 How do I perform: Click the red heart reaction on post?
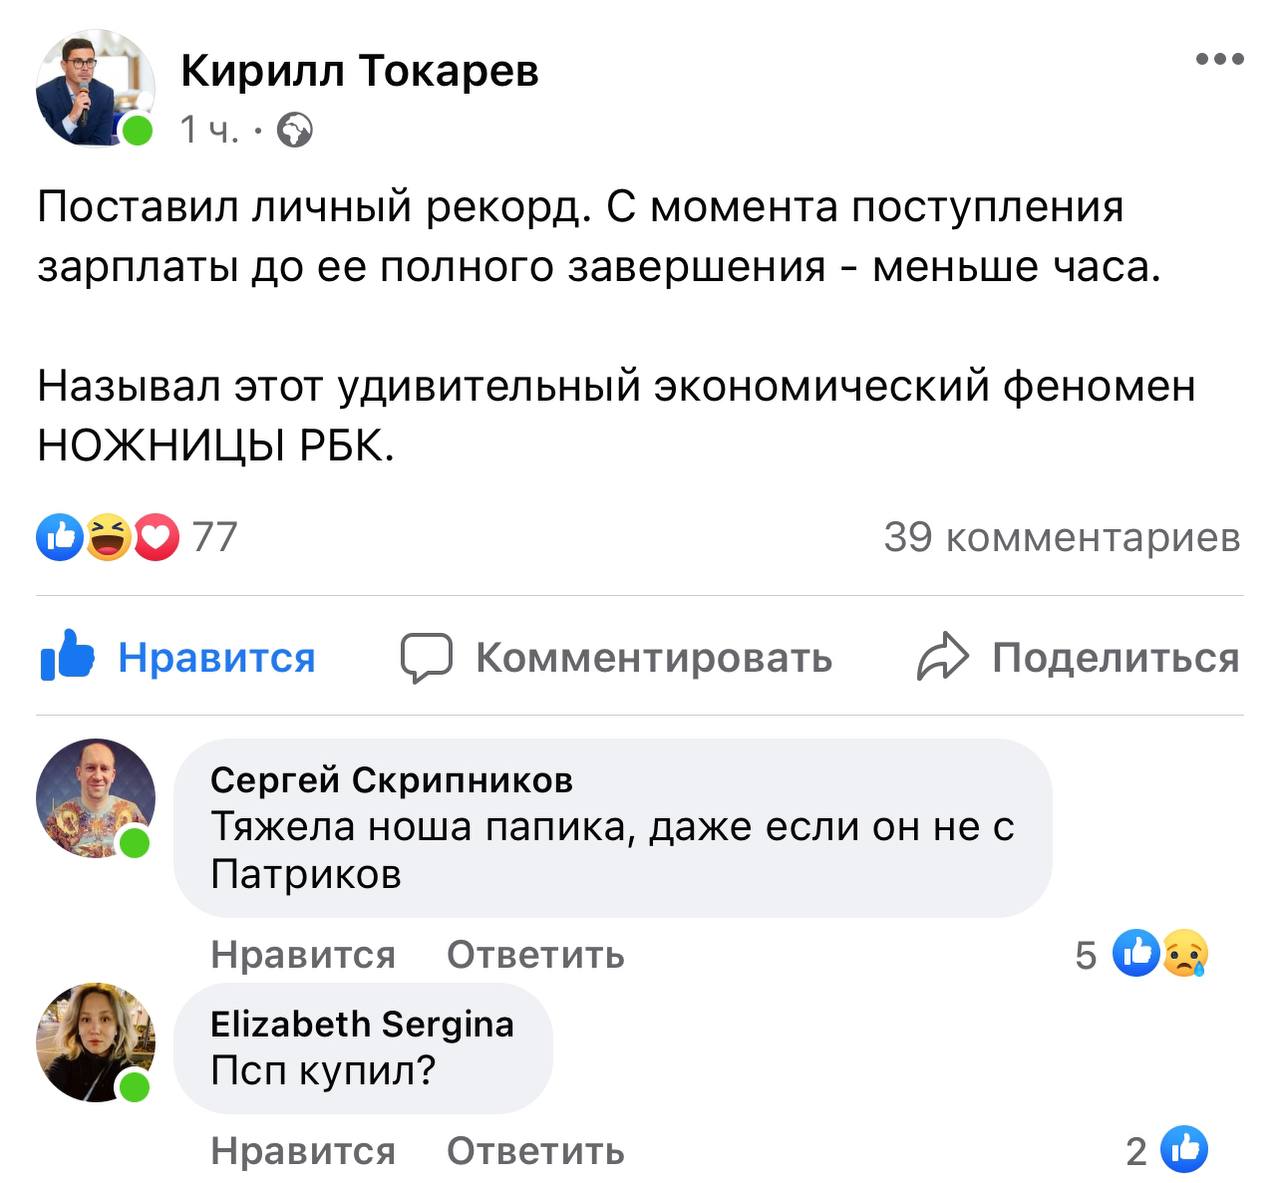tap(156, 537)
